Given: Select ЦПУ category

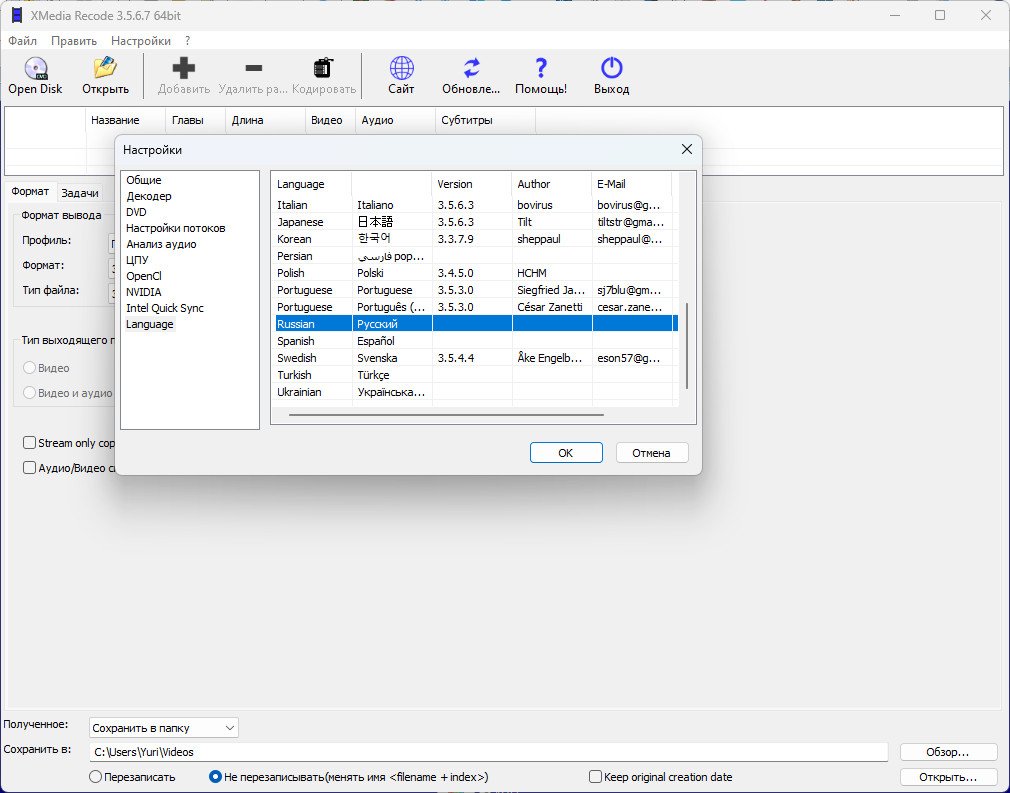Looking at the screenshot, I should point(137,260).
